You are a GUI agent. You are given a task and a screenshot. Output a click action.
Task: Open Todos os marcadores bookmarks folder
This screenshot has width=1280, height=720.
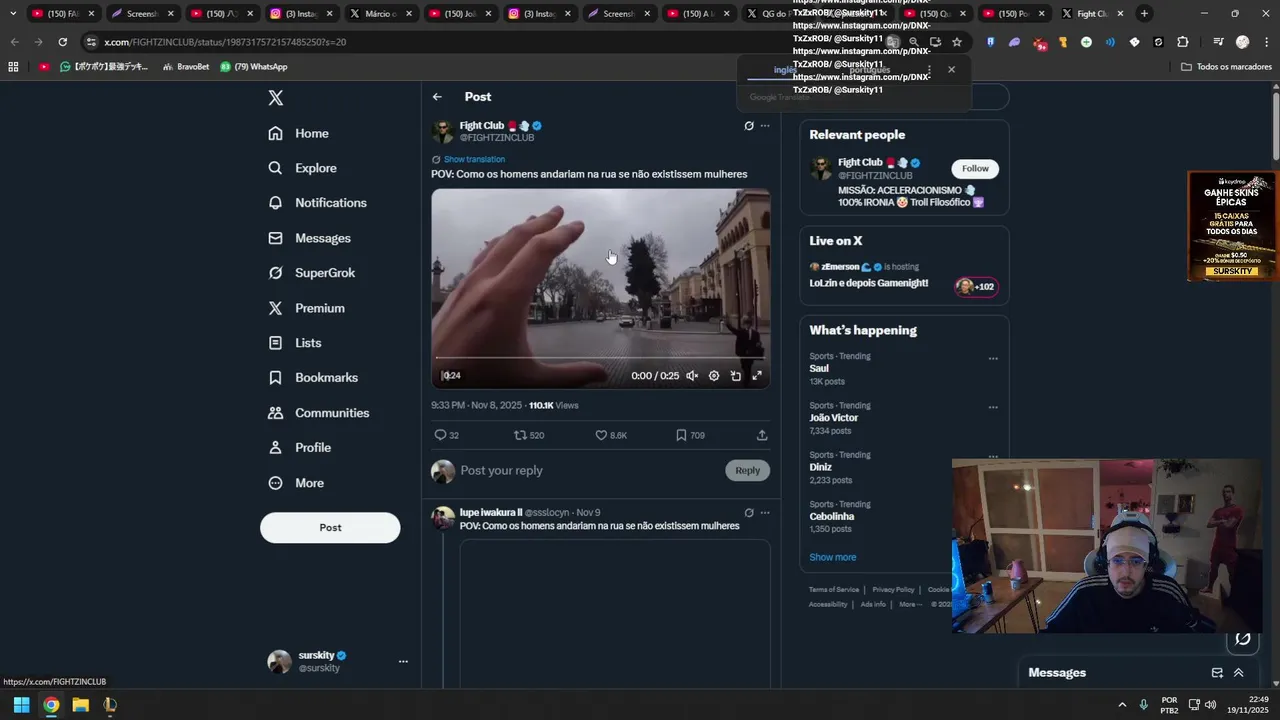point(1226,67)
